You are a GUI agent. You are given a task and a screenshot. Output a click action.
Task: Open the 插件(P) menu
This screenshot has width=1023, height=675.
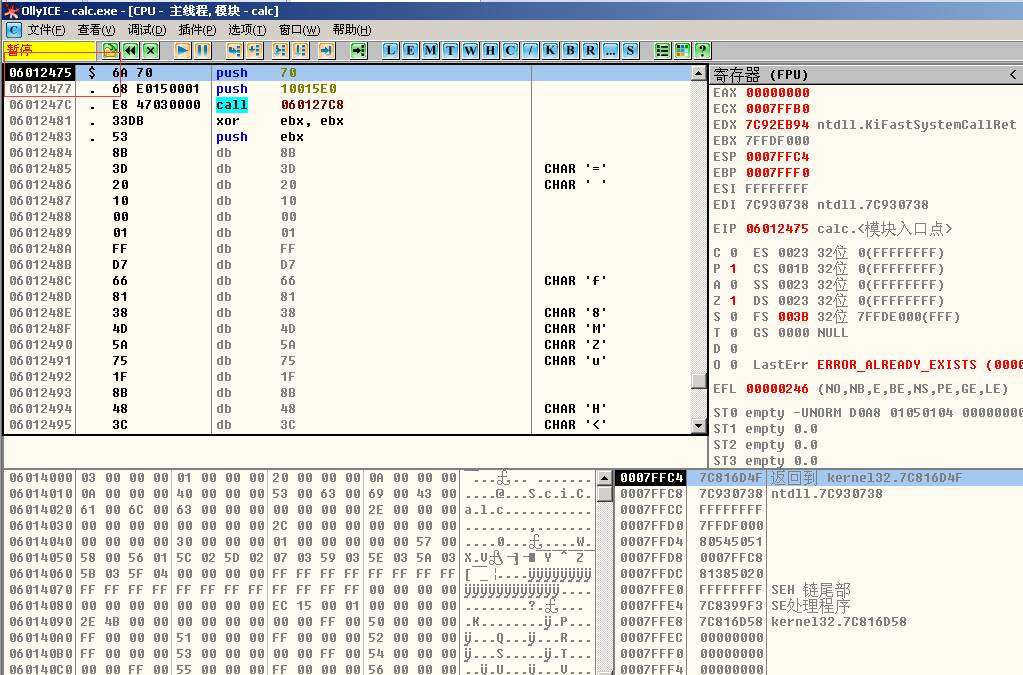tap(197, 30)
